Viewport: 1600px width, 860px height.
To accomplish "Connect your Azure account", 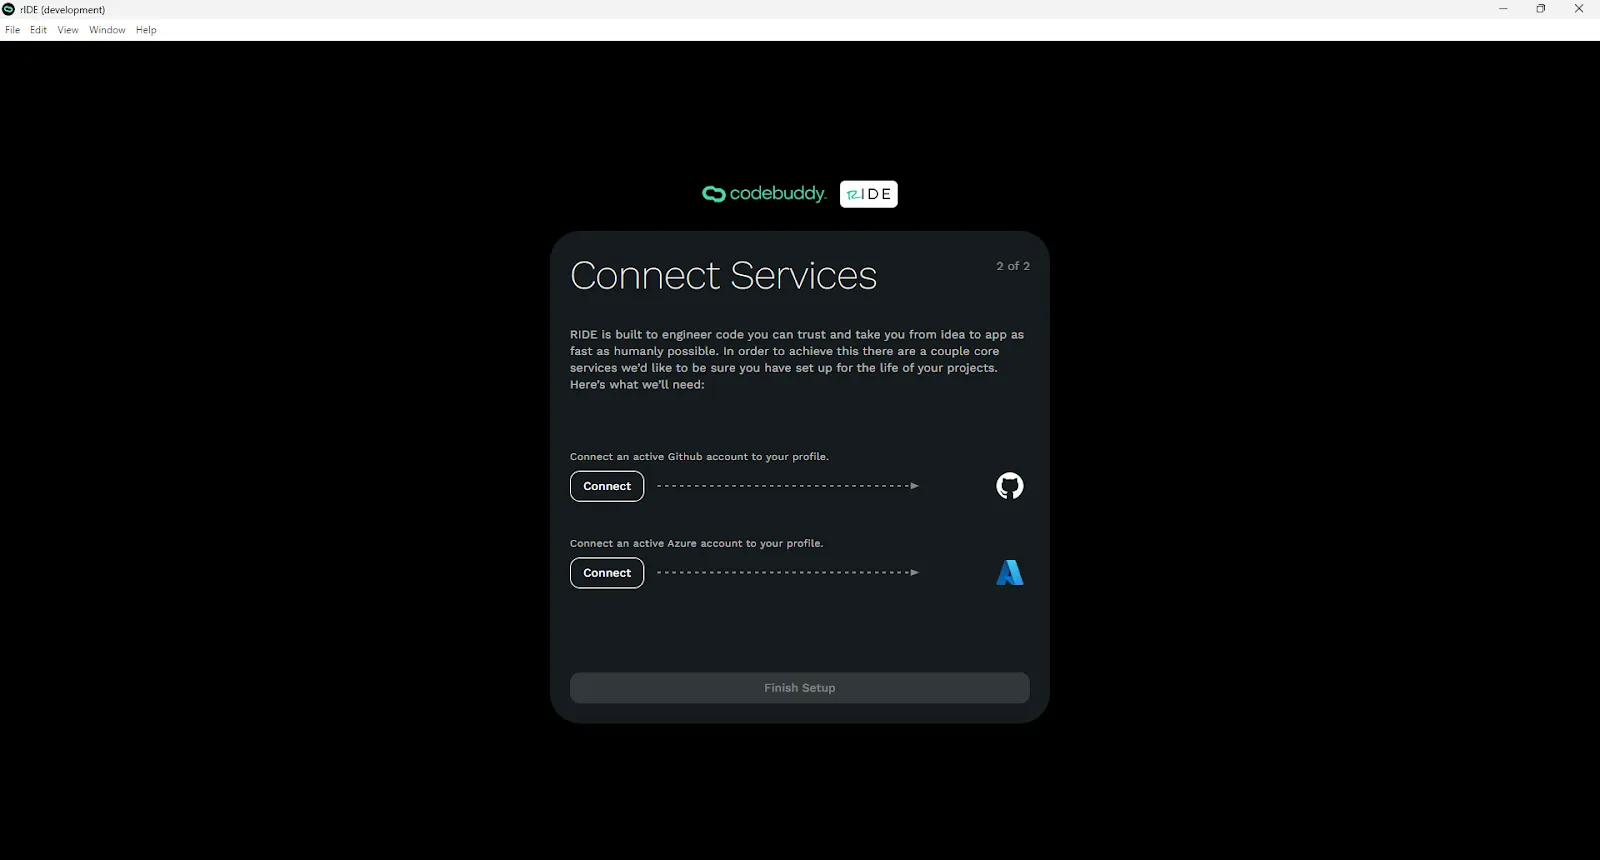I will [607, 573].
